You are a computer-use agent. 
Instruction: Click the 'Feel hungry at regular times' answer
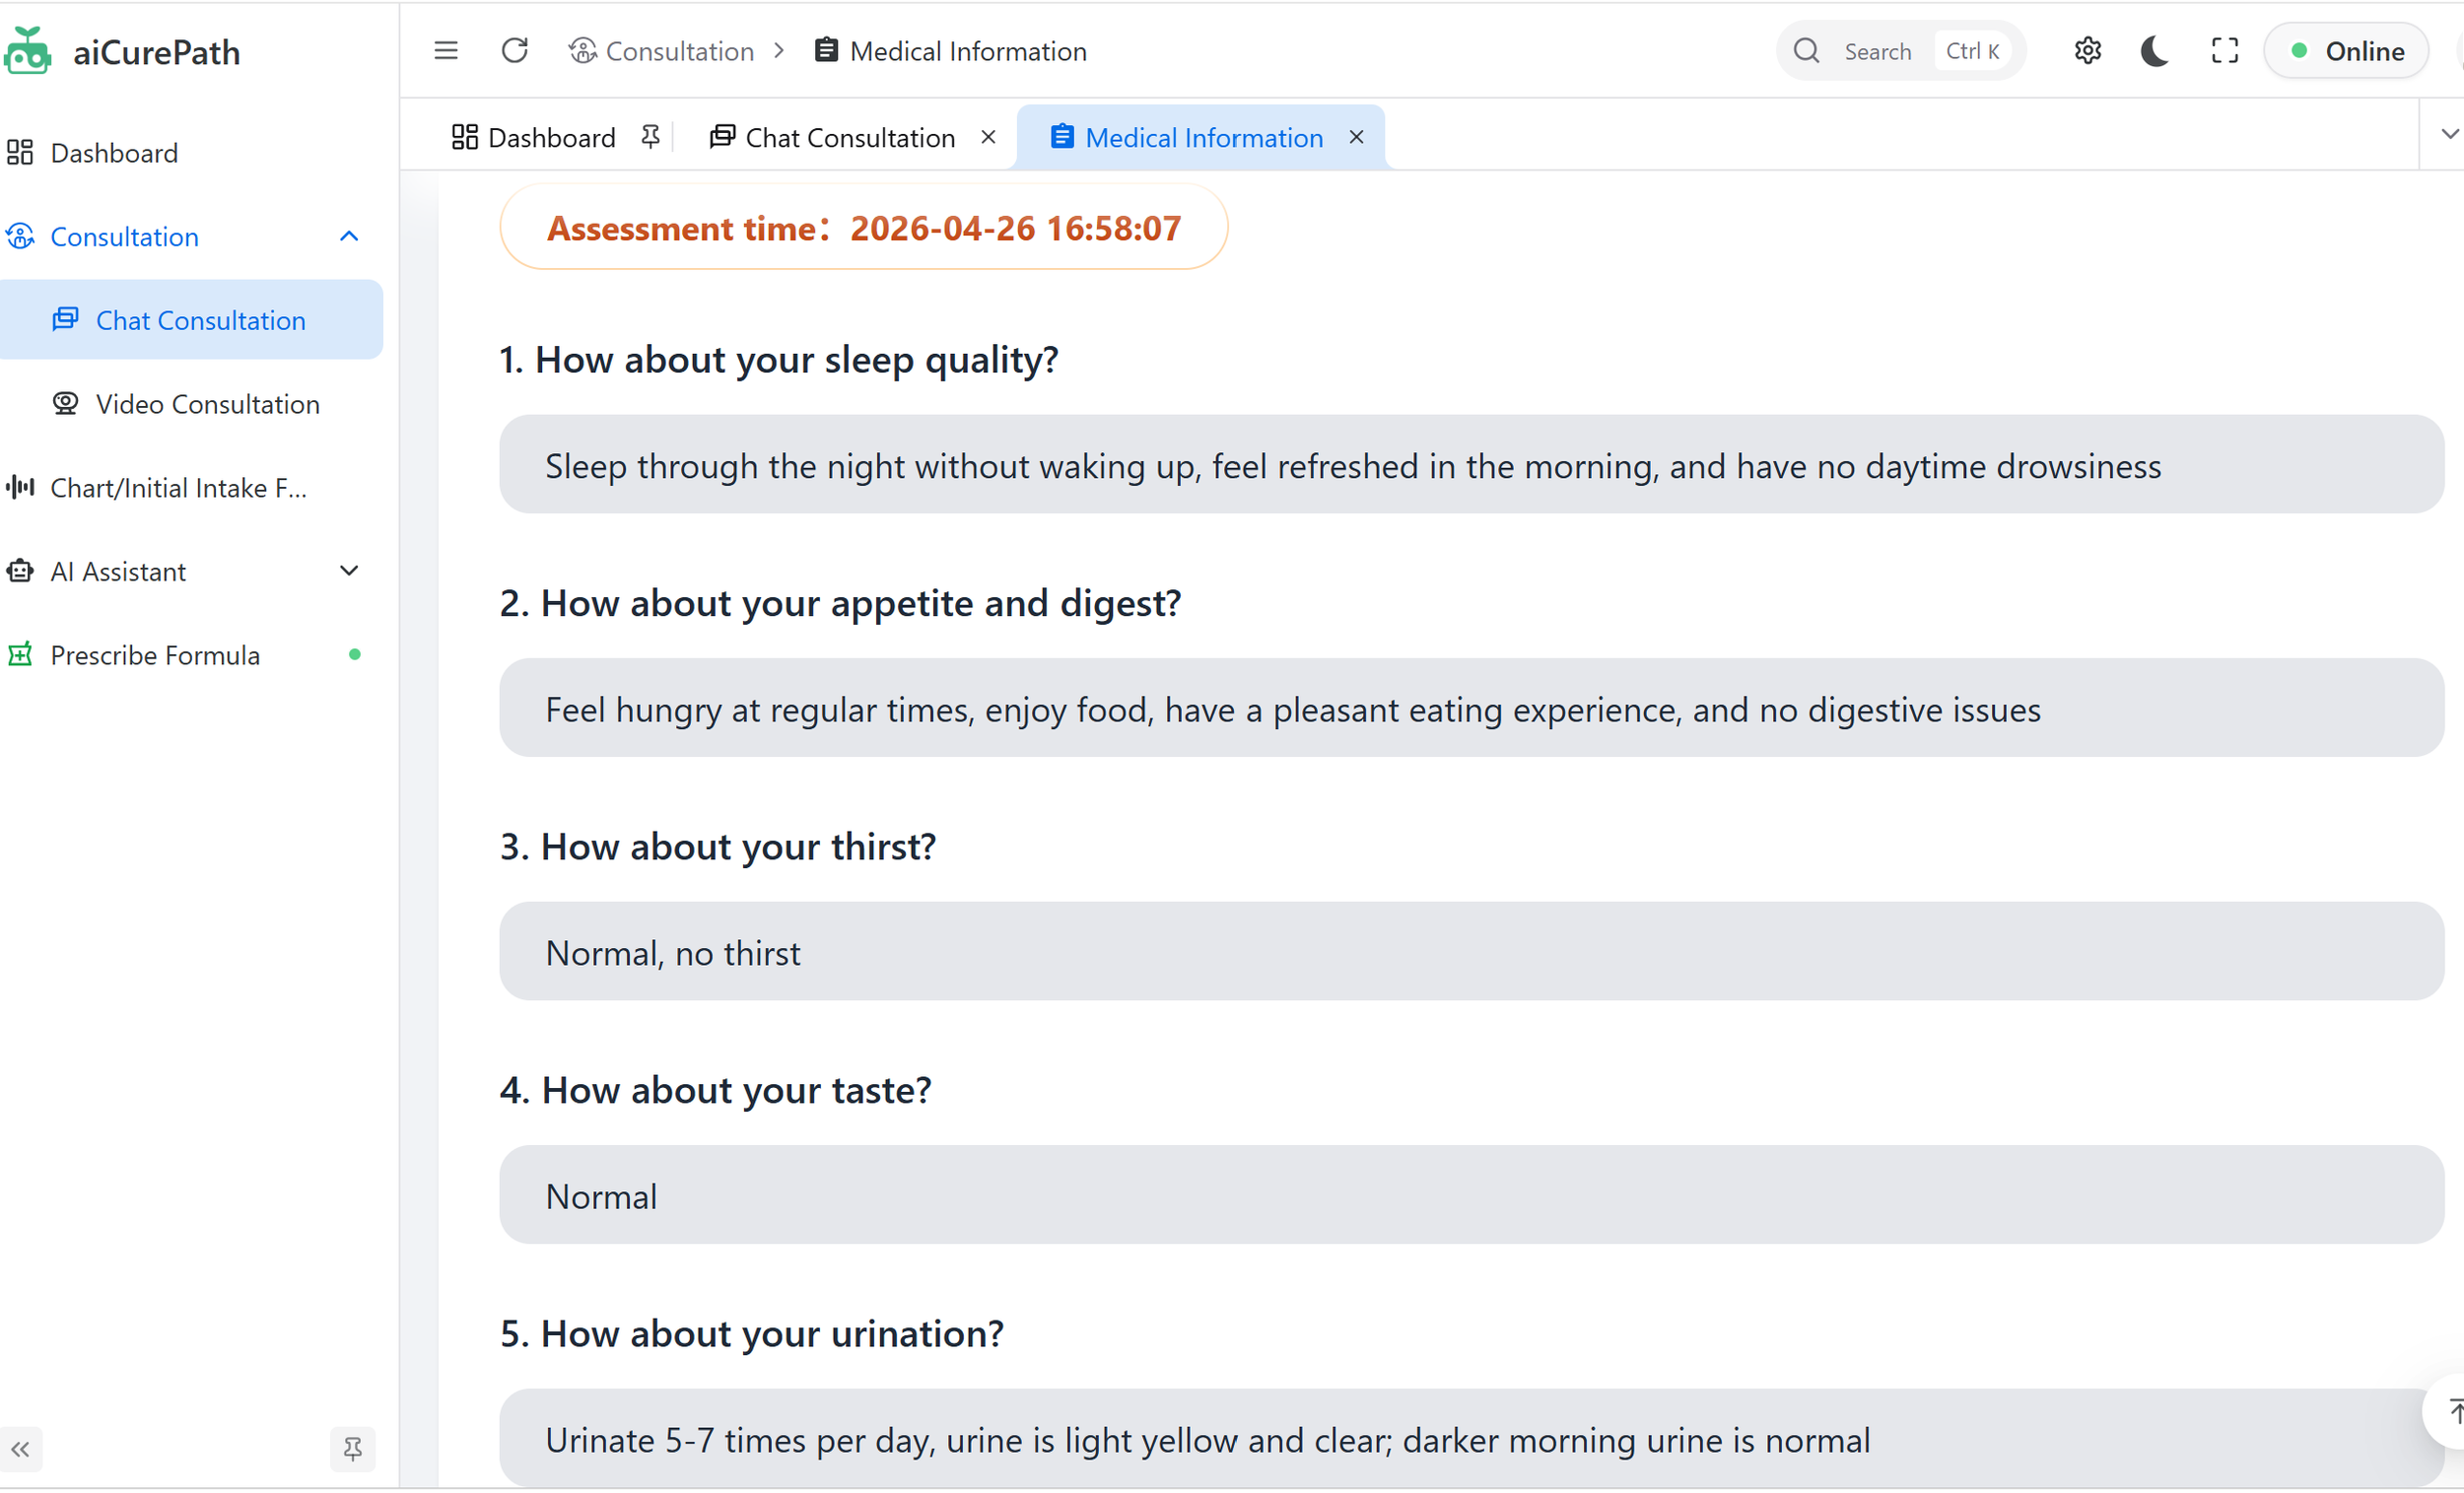(1472, 709)
